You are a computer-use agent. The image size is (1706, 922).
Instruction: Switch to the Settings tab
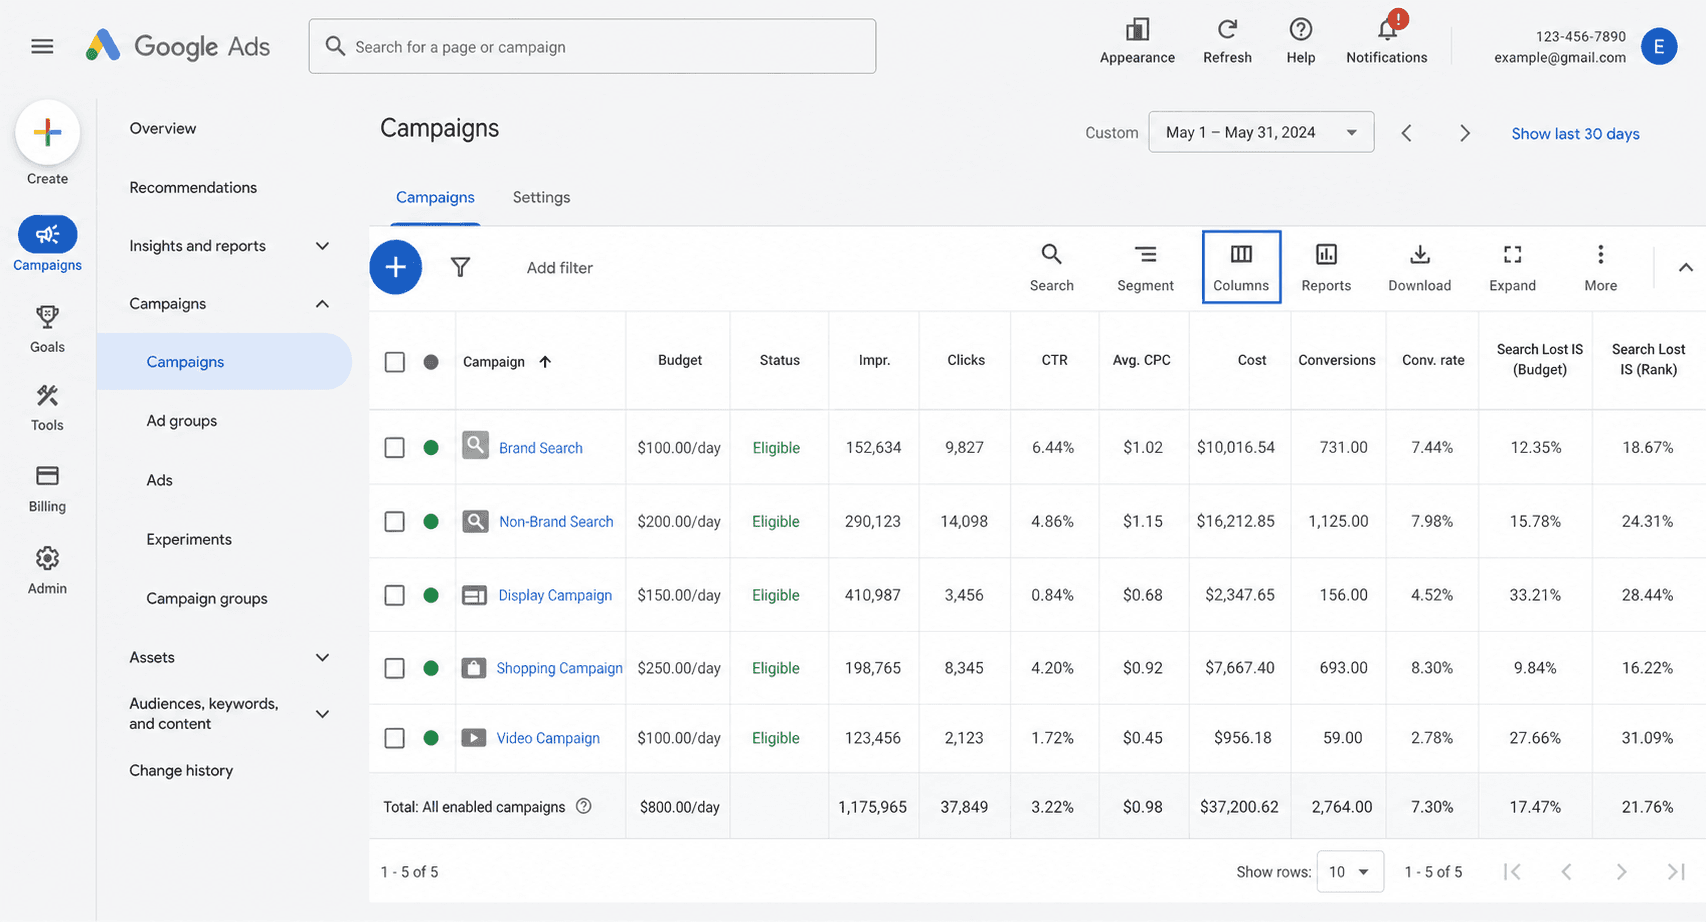coord(541,197)
